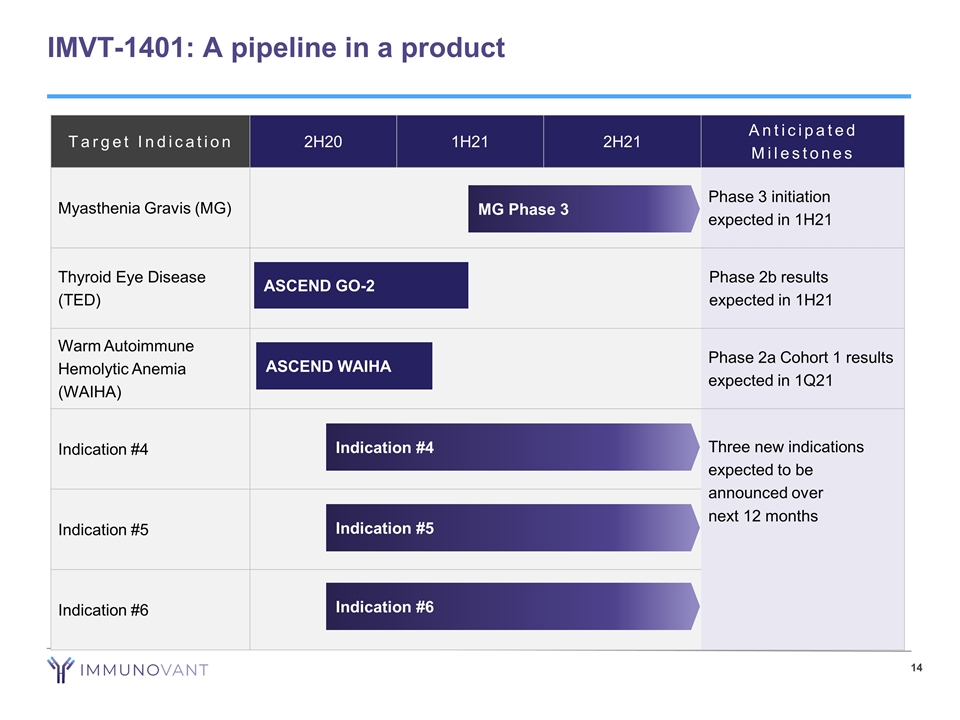Click the Thyroid Eye Disease (TED) label

pyautogui.click(x=132, y=288)
